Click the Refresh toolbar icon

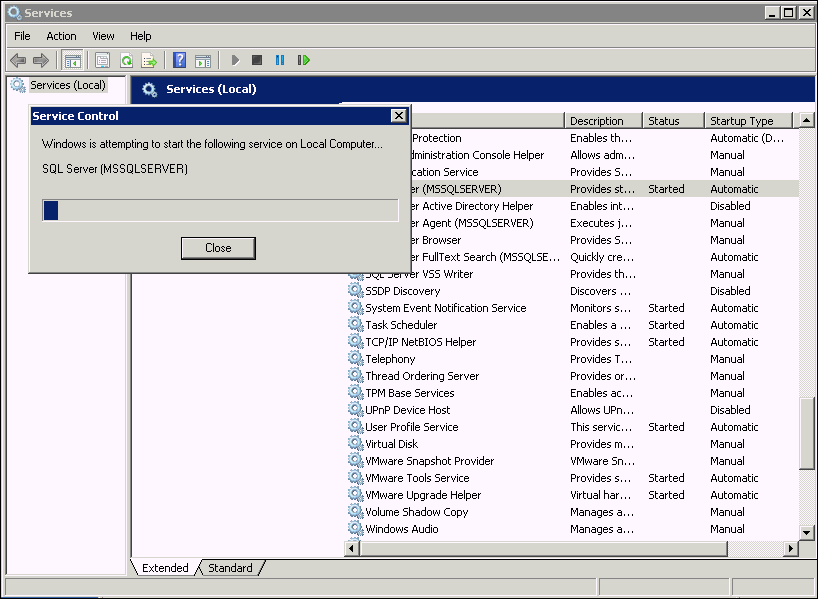coord(126,60)
